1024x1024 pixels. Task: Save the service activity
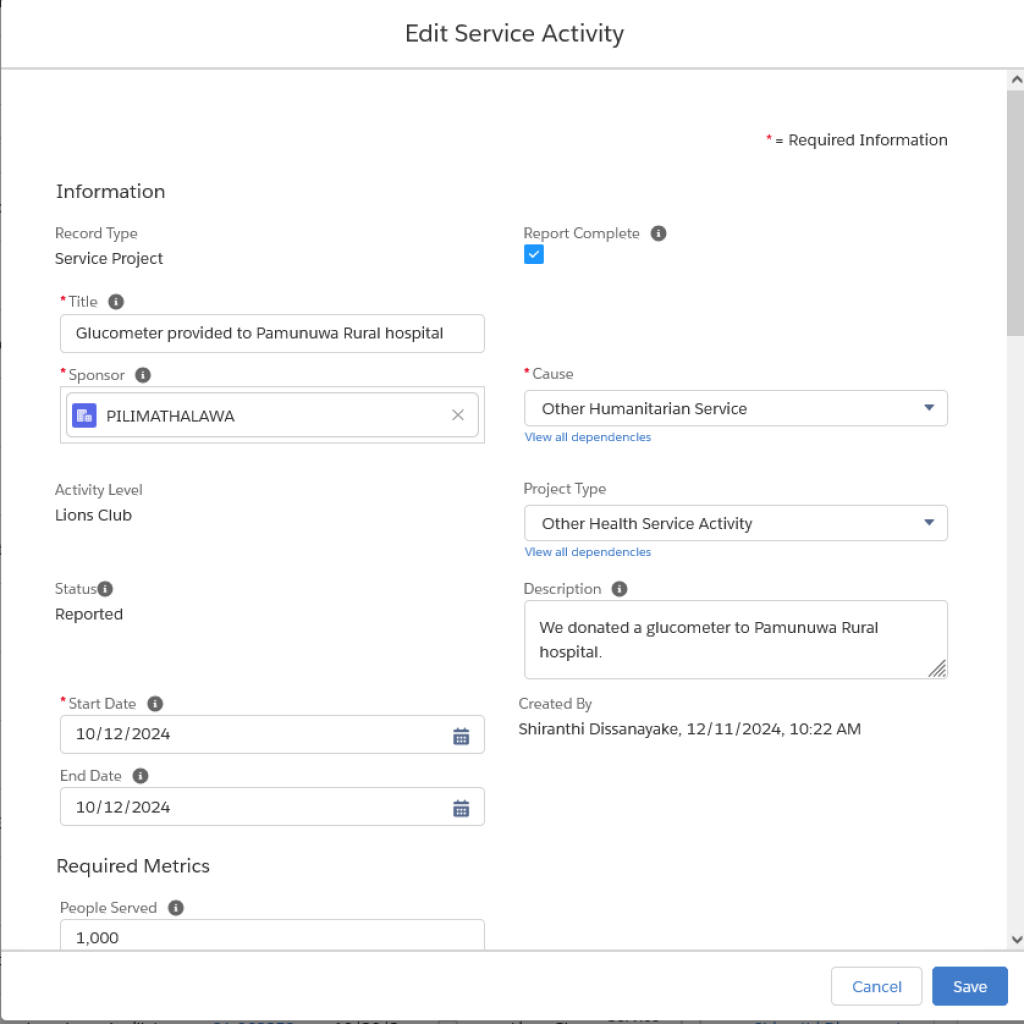point(970,986)
